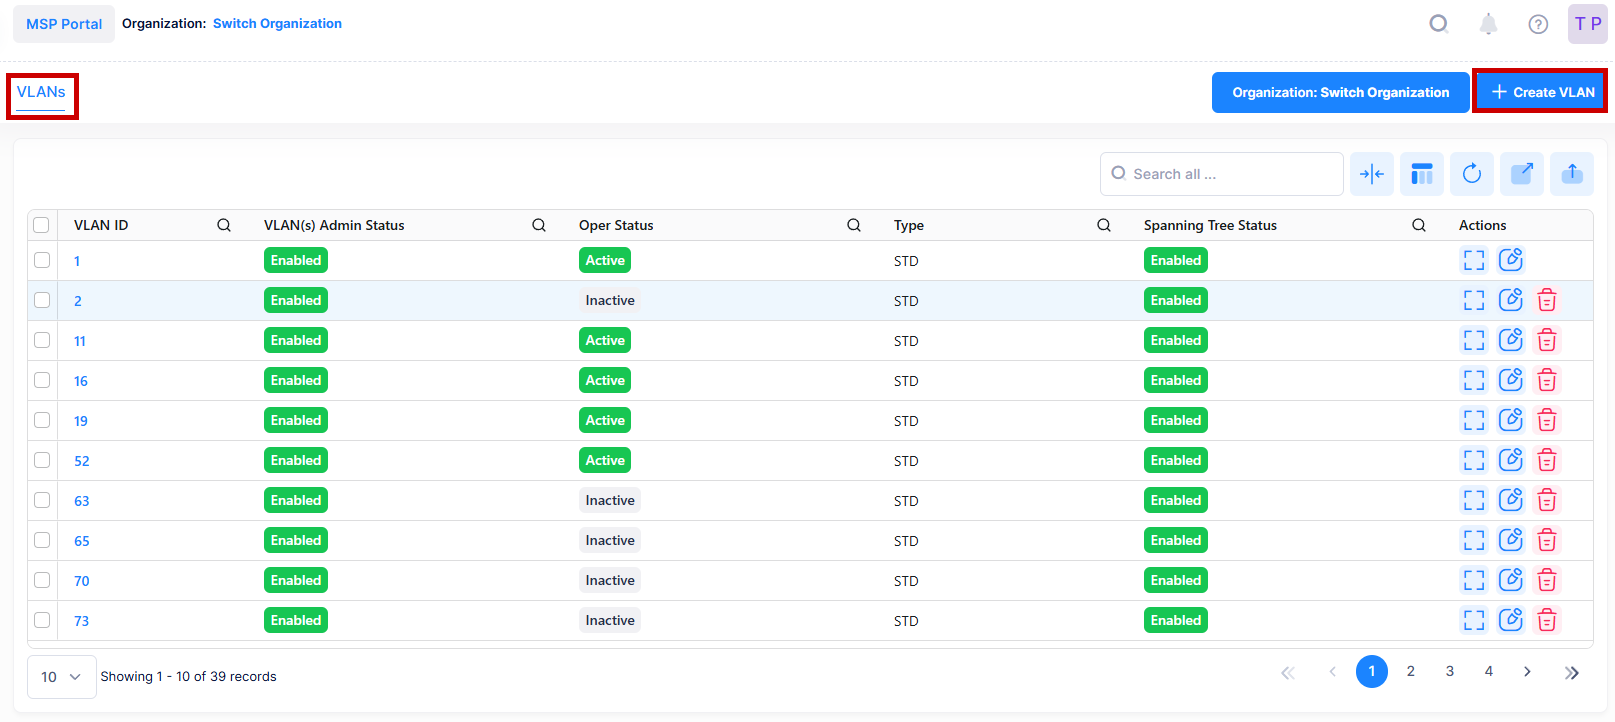Click the upload cloud icon

[1571, 174]
